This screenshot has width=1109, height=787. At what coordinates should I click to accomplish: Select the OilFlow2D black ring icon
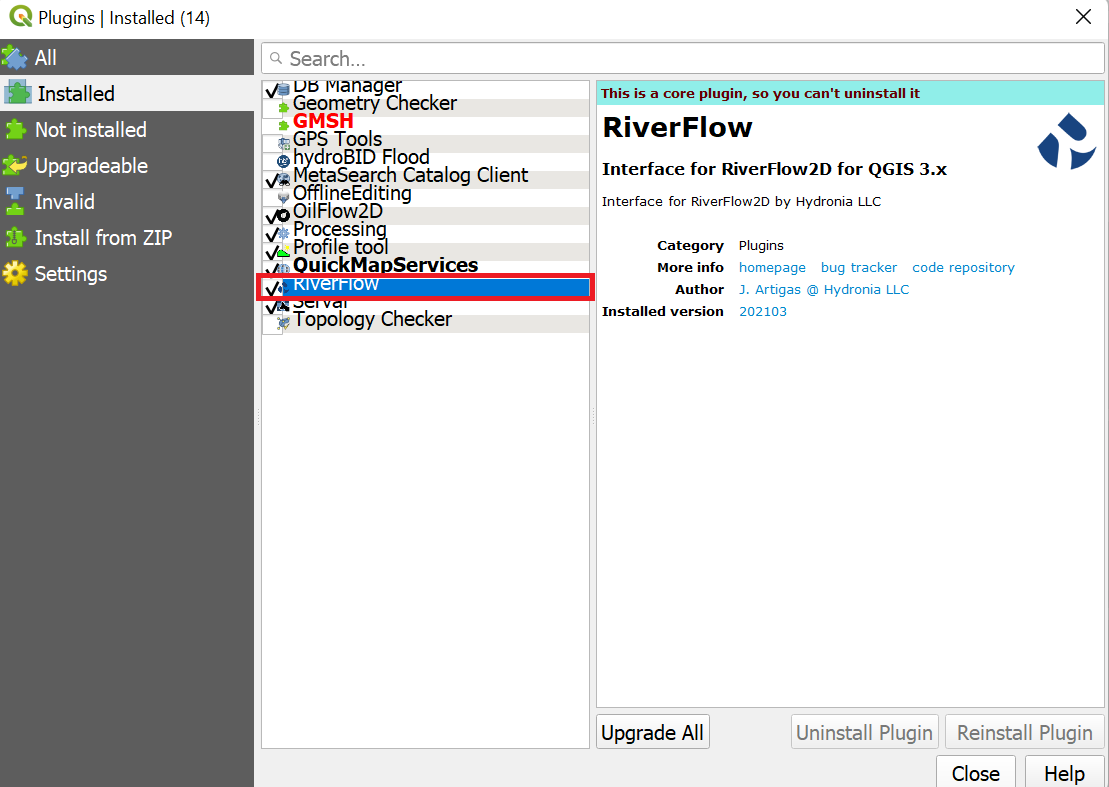(x=284, y=216)
